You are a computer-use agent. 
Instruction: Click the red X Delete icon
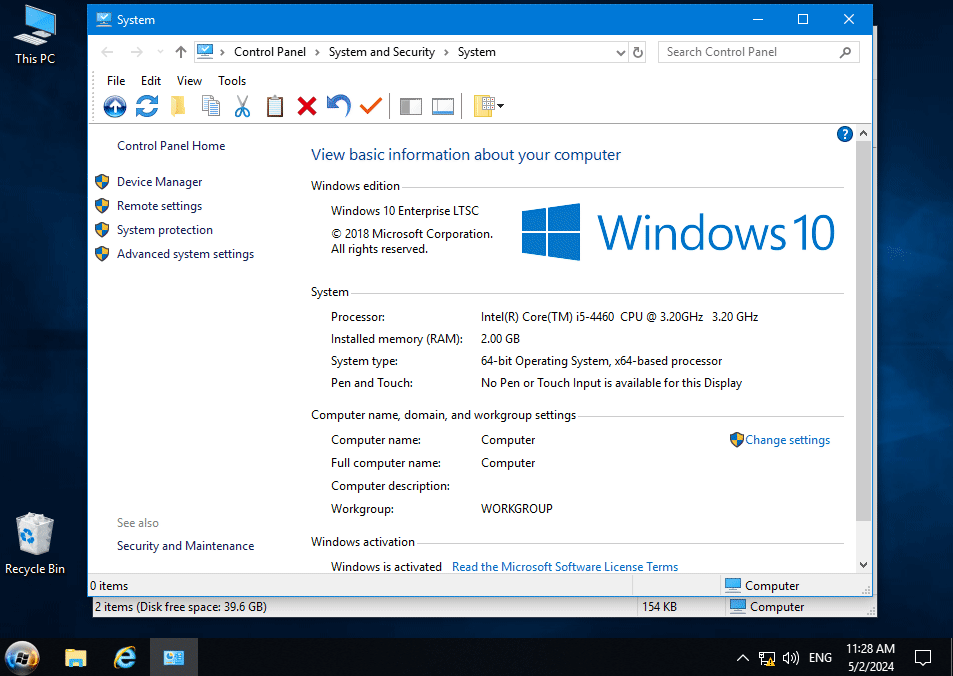coord(307,106)
